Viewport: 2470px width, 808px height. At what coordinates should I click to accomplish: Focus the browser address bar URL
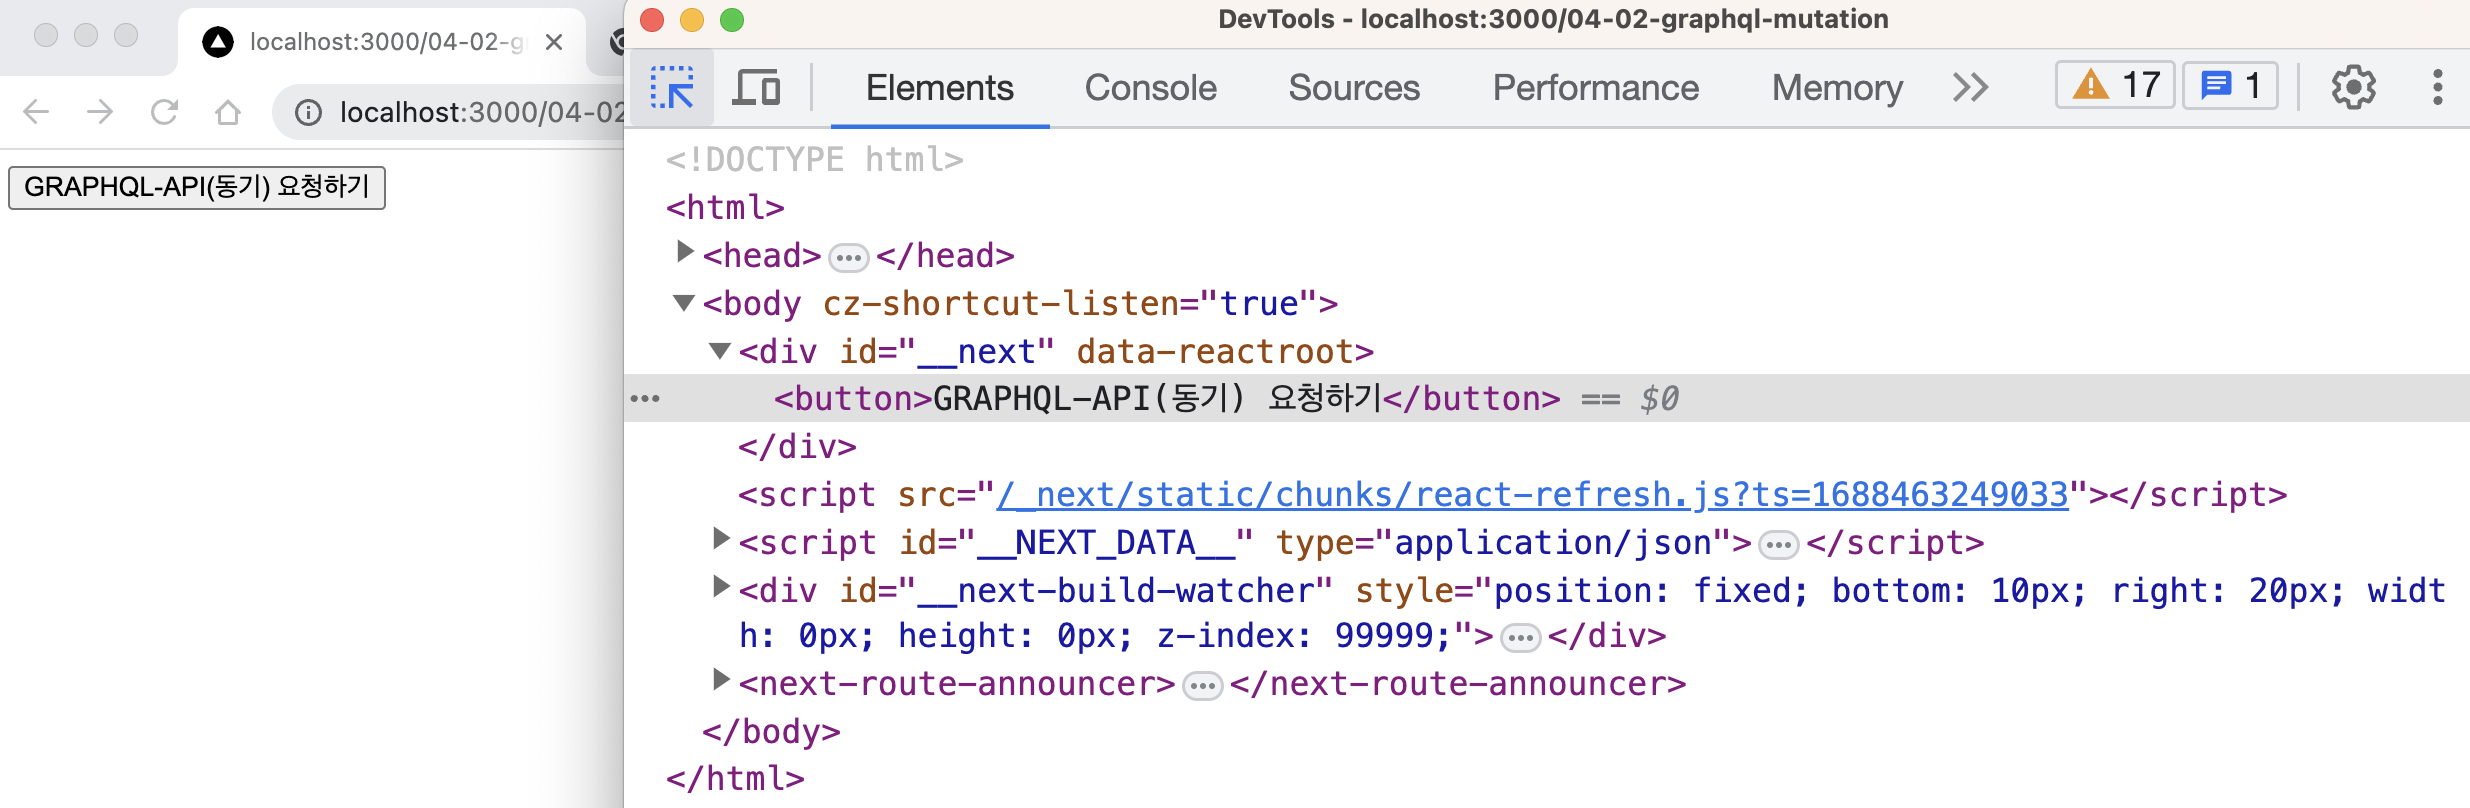click(482, 112)
